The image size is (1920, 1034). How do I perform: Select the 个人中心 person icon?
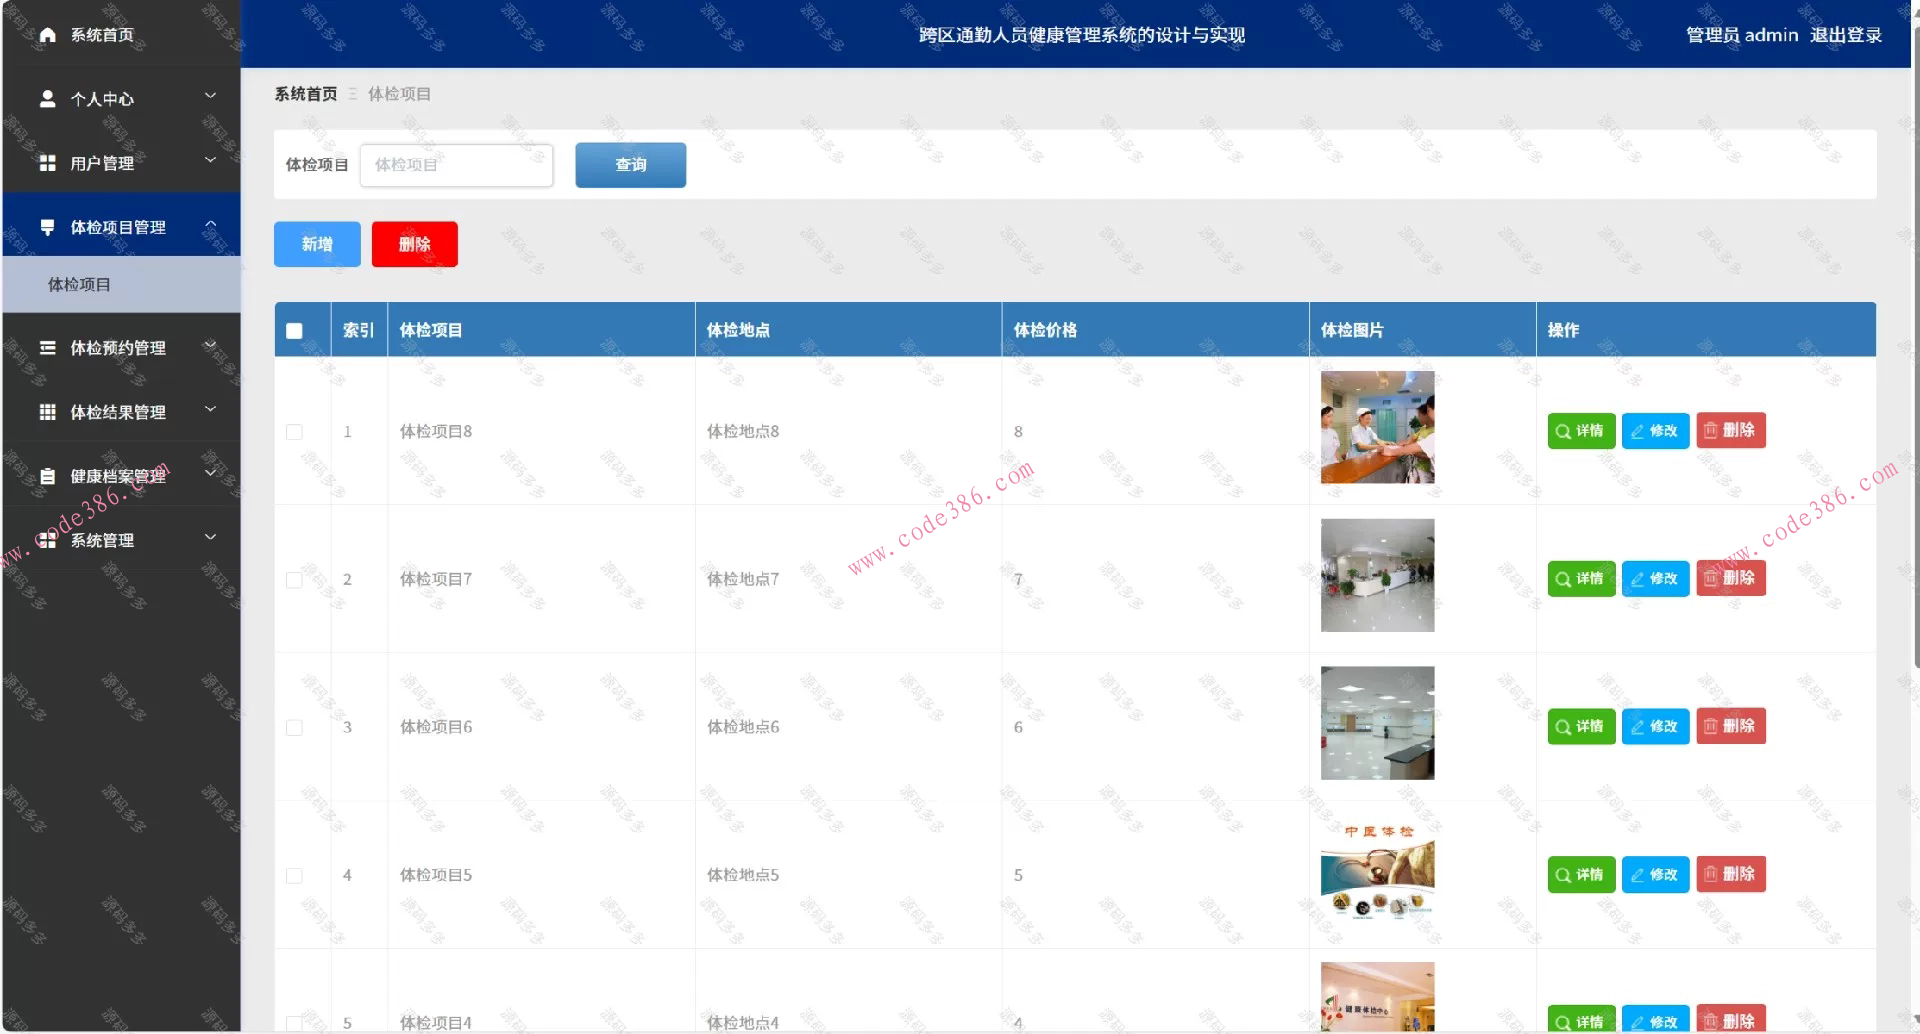pos(47,98)
